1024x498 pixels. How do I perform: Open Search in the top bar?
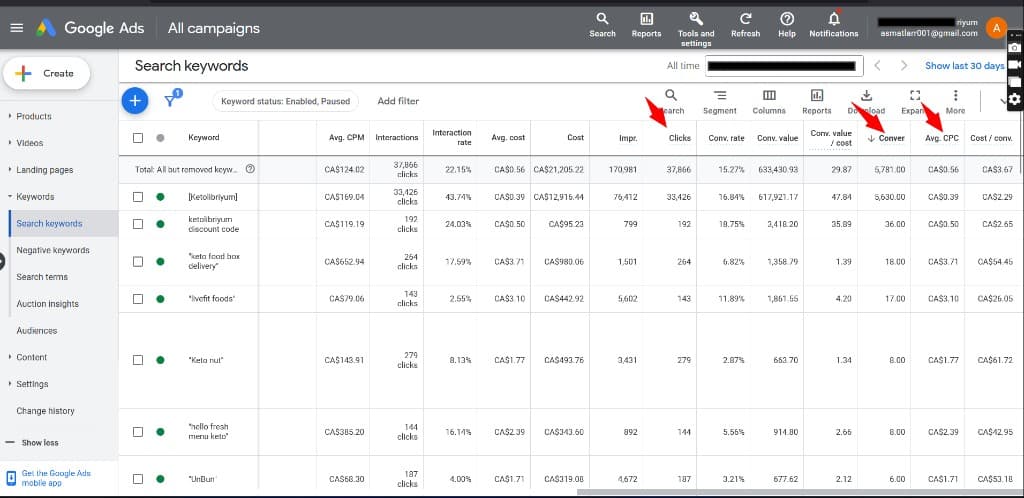602,25
